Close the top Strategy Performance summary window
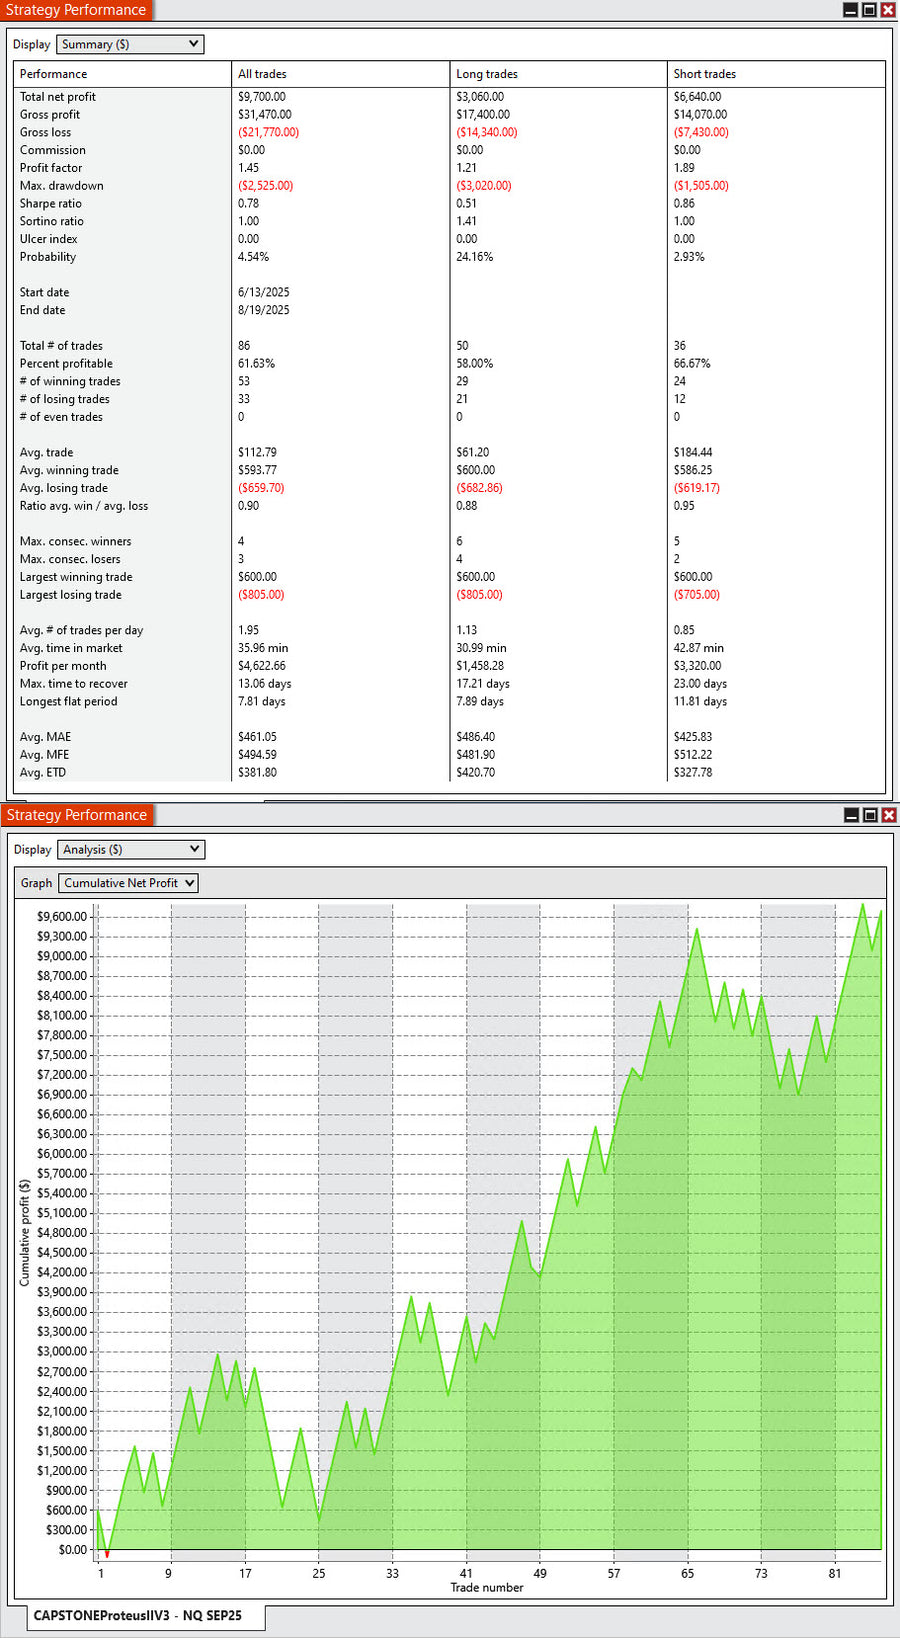 pyautogui.click(x=887, y=10)
